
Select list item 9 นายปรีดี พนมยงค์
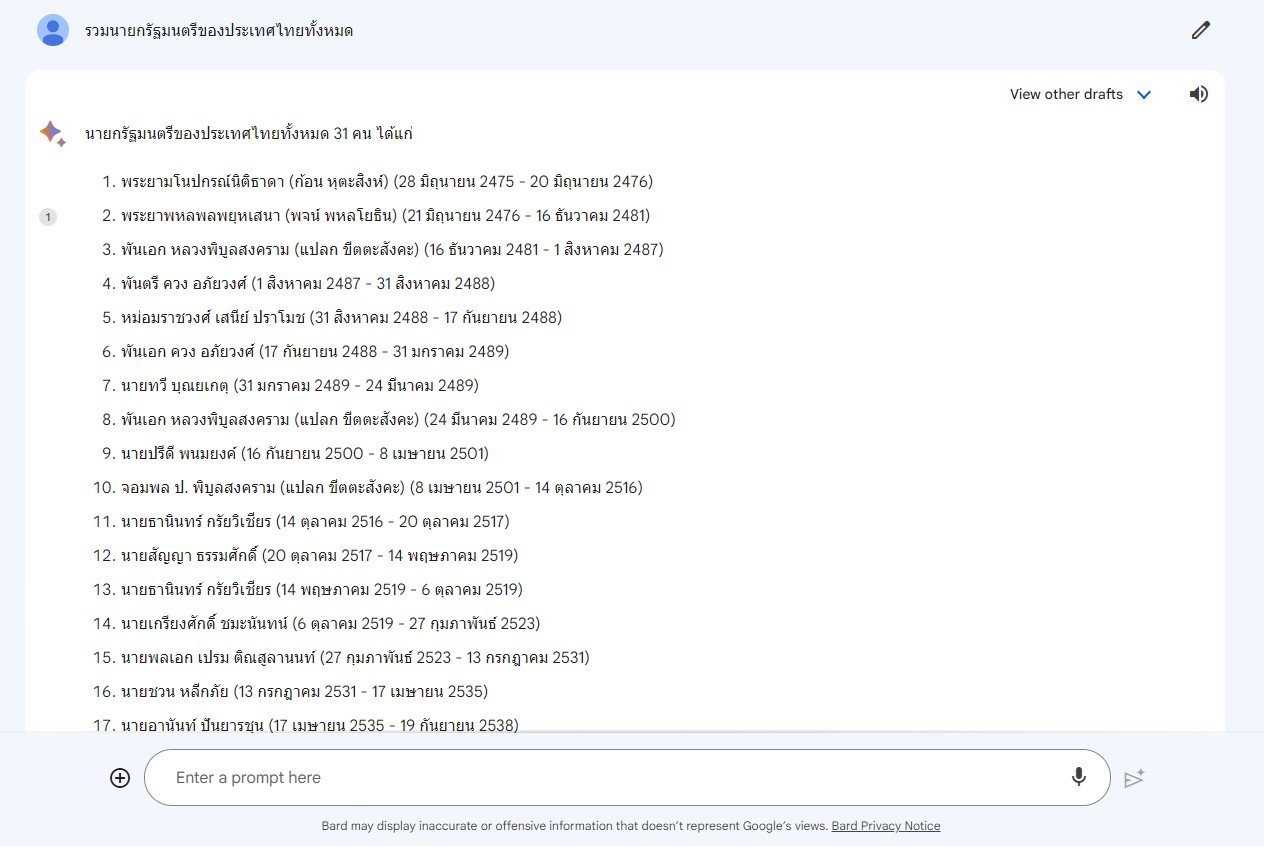coord(304,454)
